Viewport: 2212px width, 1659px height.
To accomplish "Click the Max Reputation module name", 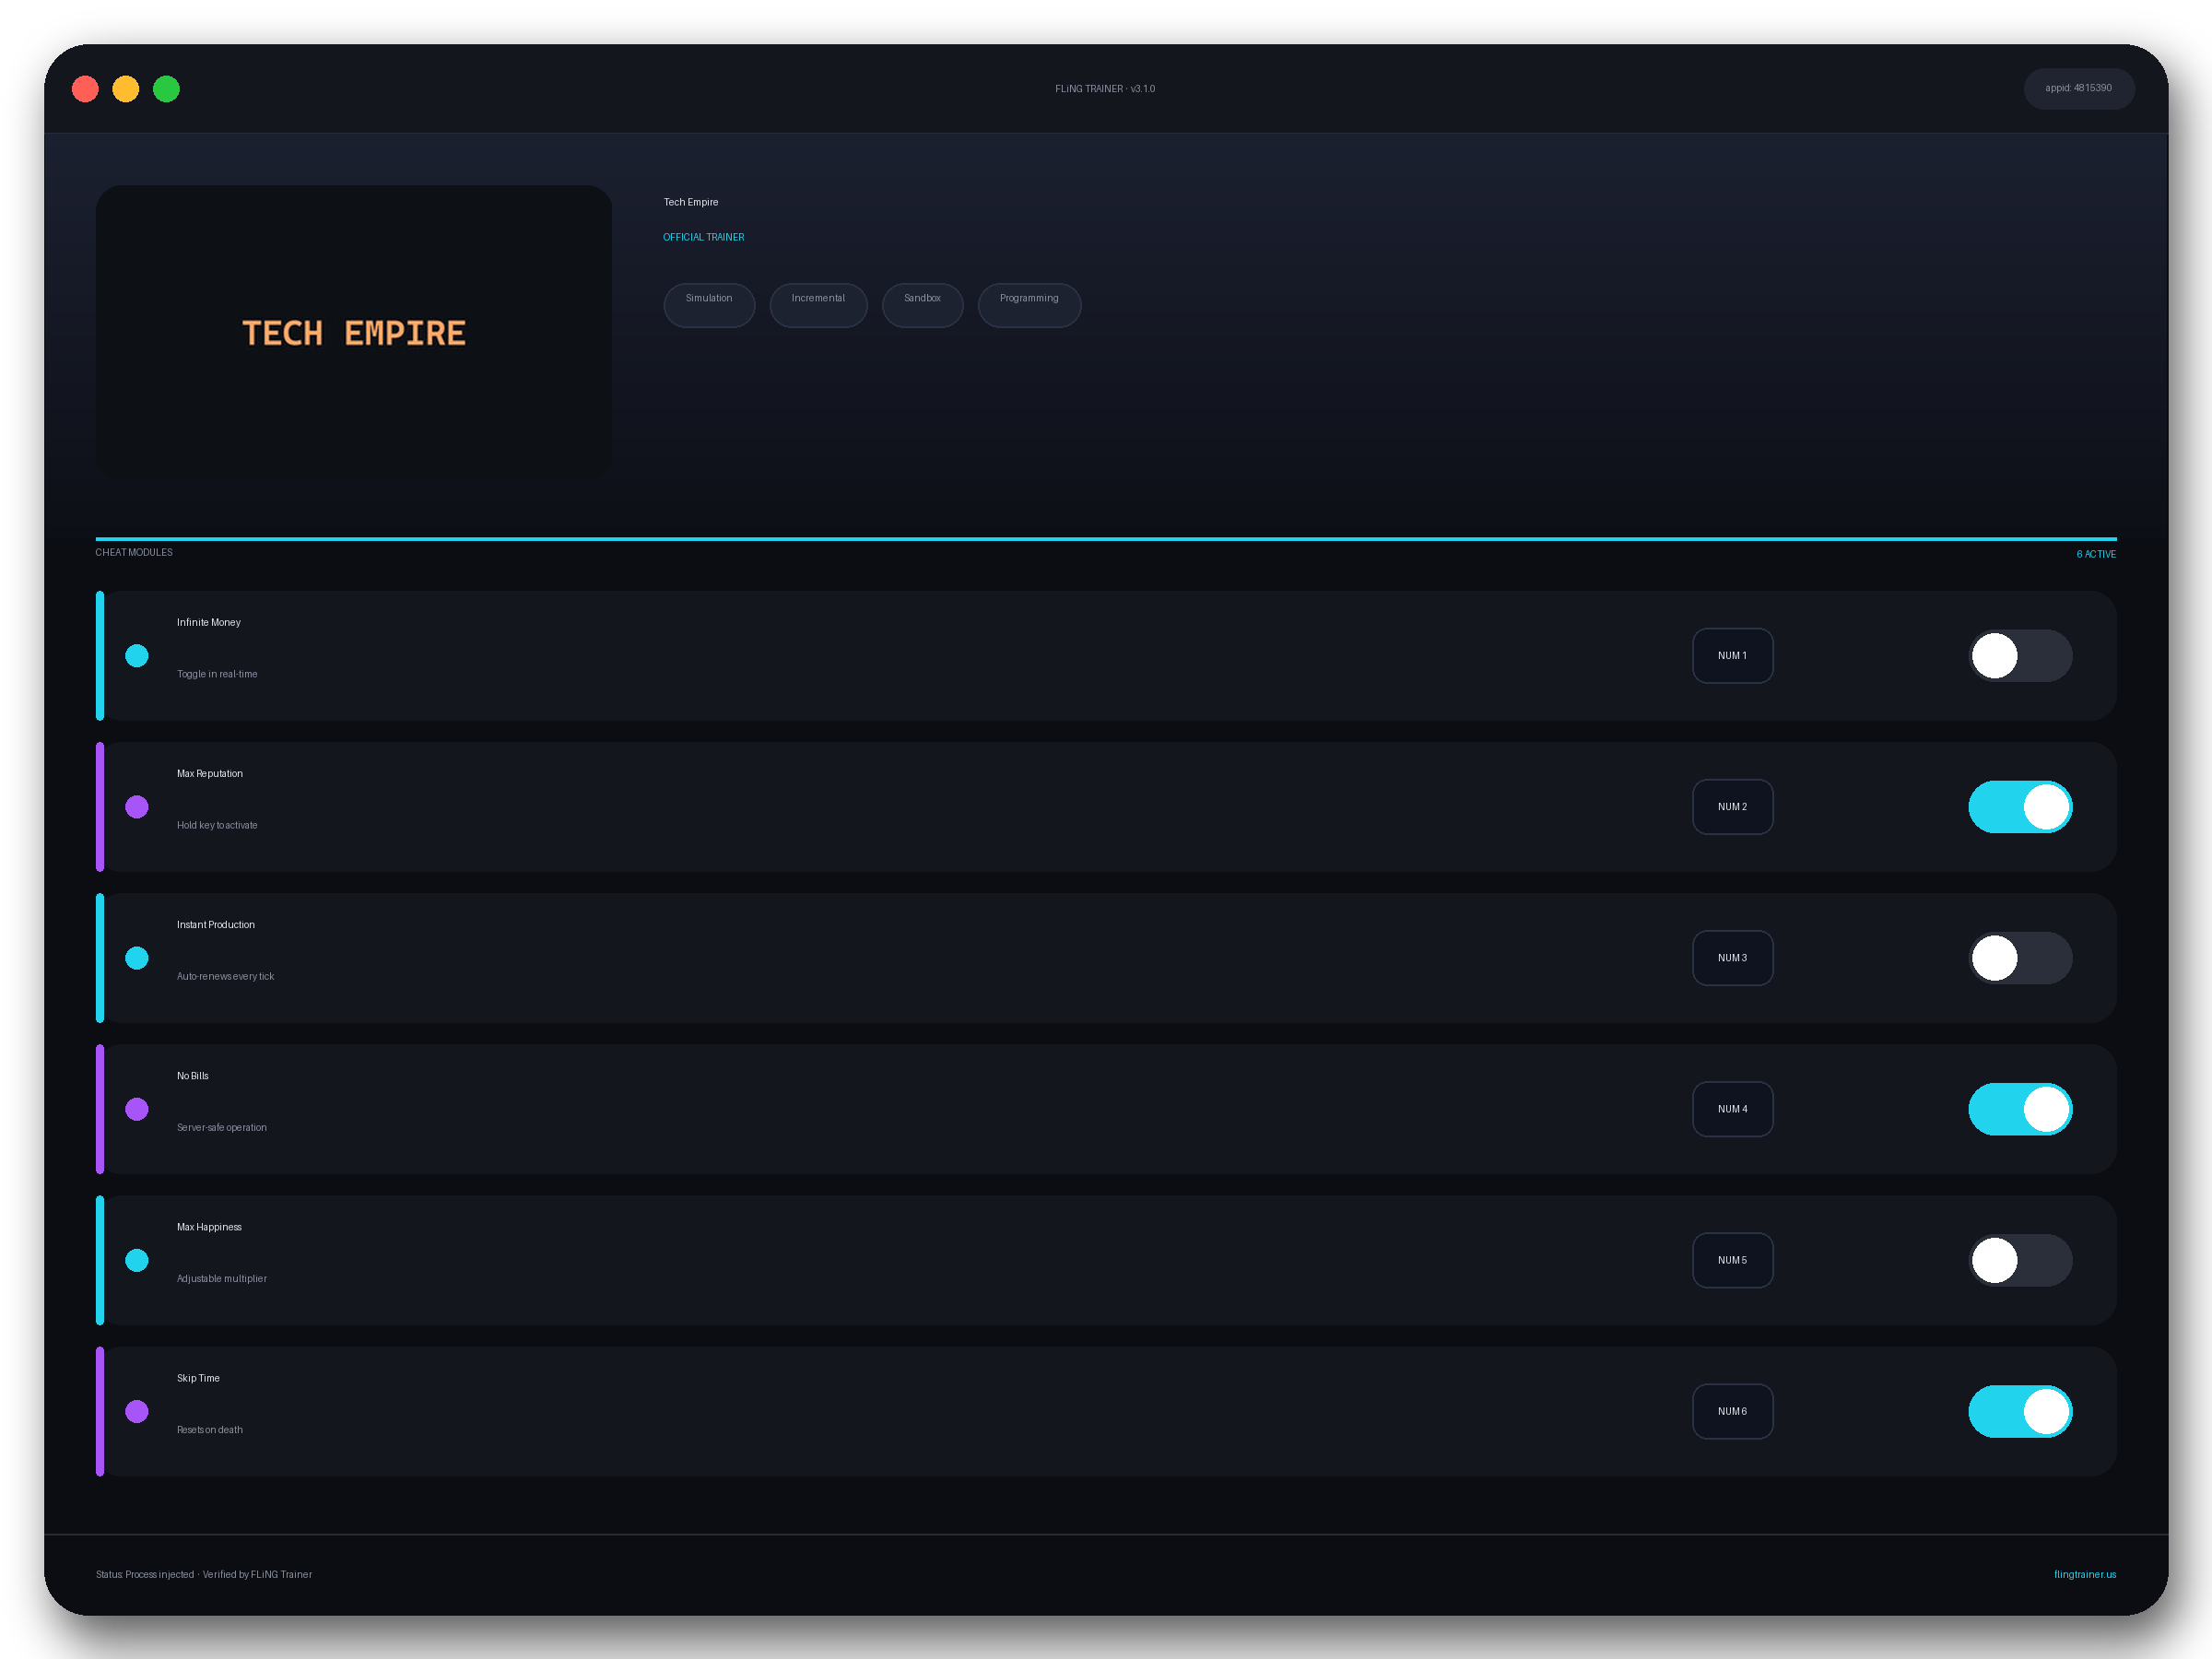I will tap(210, 773).
